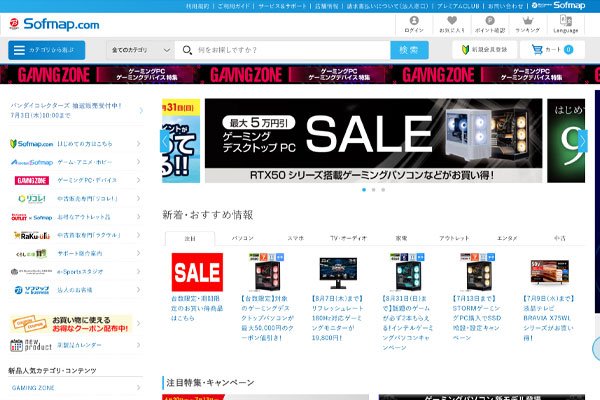600x400 pixels.
Task: Show the next carousel banner arrow
Action: point(582,141)
